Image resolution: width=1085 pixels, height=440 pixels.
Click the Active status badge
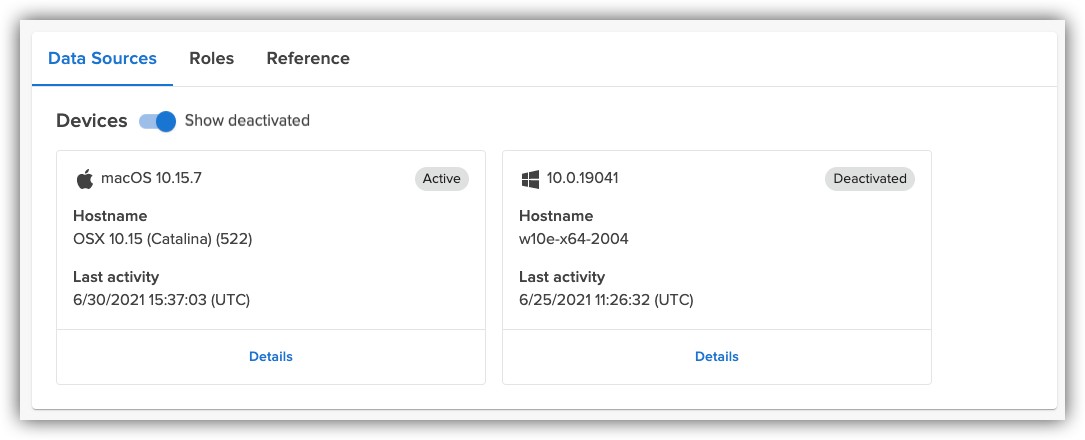[441, 179]
